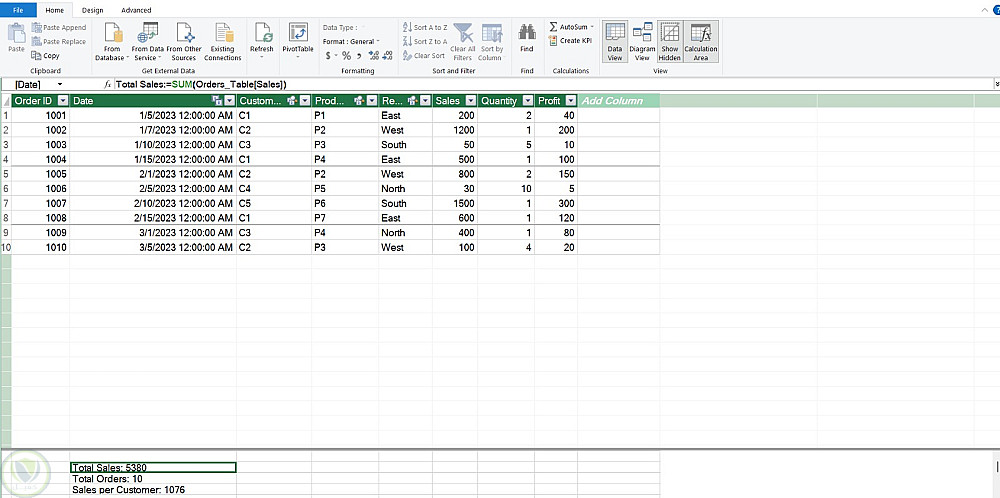
Task: Open the AutoSum dropdown arrow
Action: [592, 27]
